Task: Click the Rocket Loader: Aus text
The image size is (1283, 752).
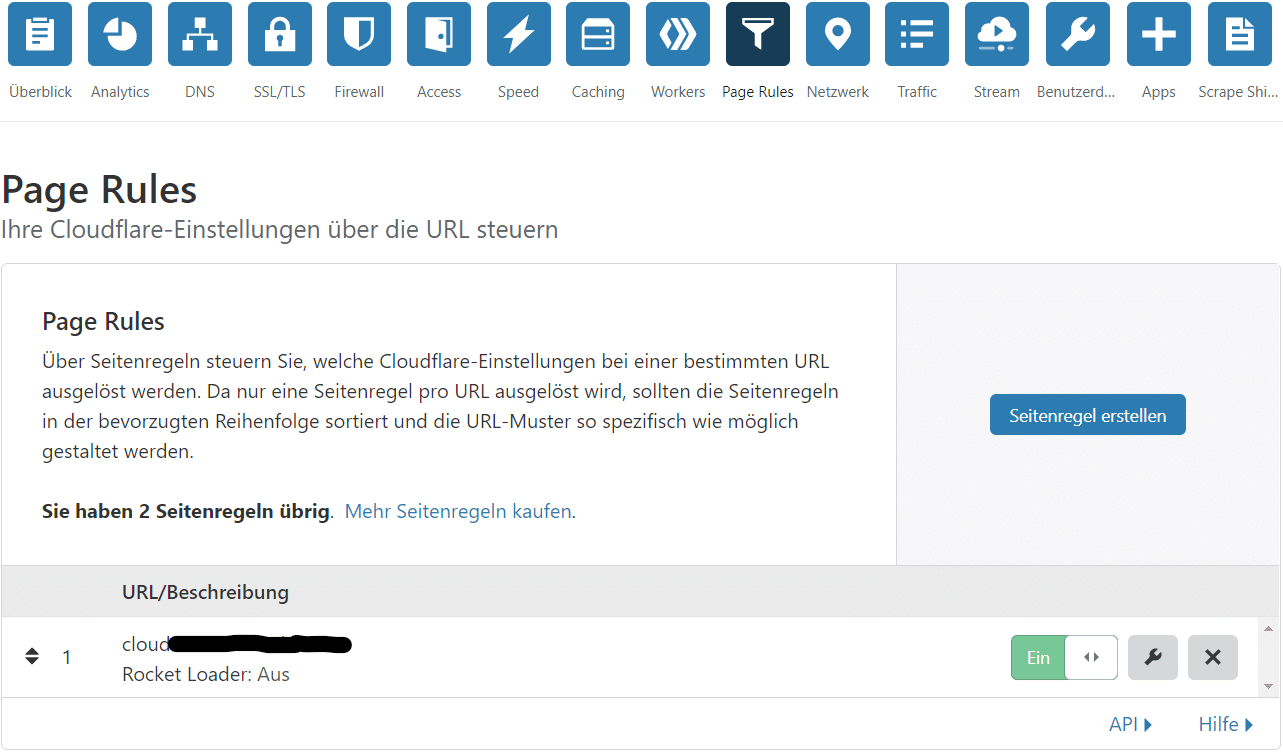Action: click(x=206, y=674)
